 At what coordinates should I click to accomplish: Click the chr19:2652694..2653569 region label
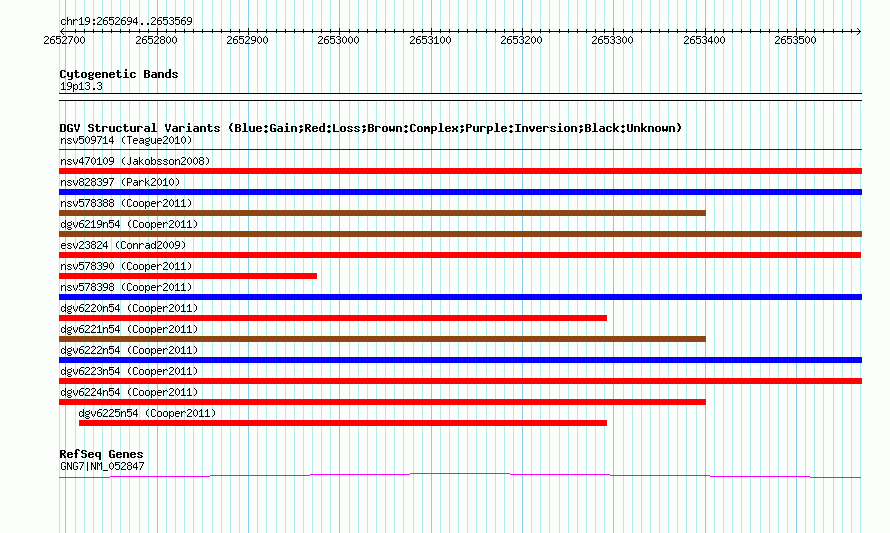pyautogui.click(x=126, y=22)
